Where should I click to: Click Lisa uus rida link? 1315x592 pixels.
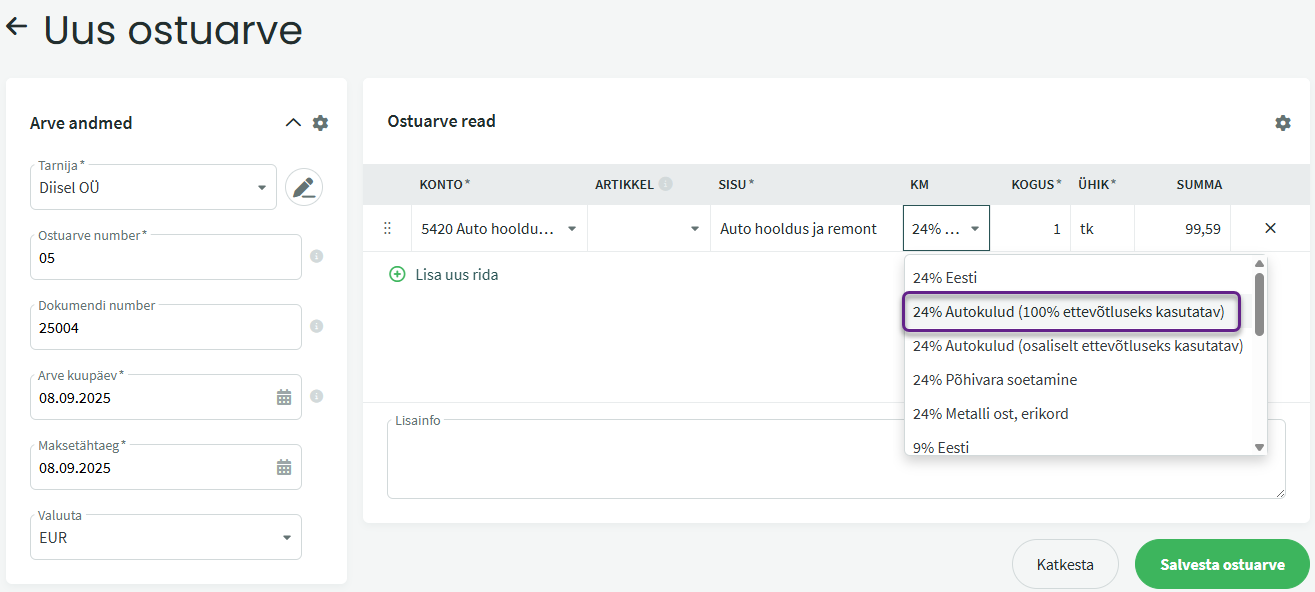pos(444,274)
